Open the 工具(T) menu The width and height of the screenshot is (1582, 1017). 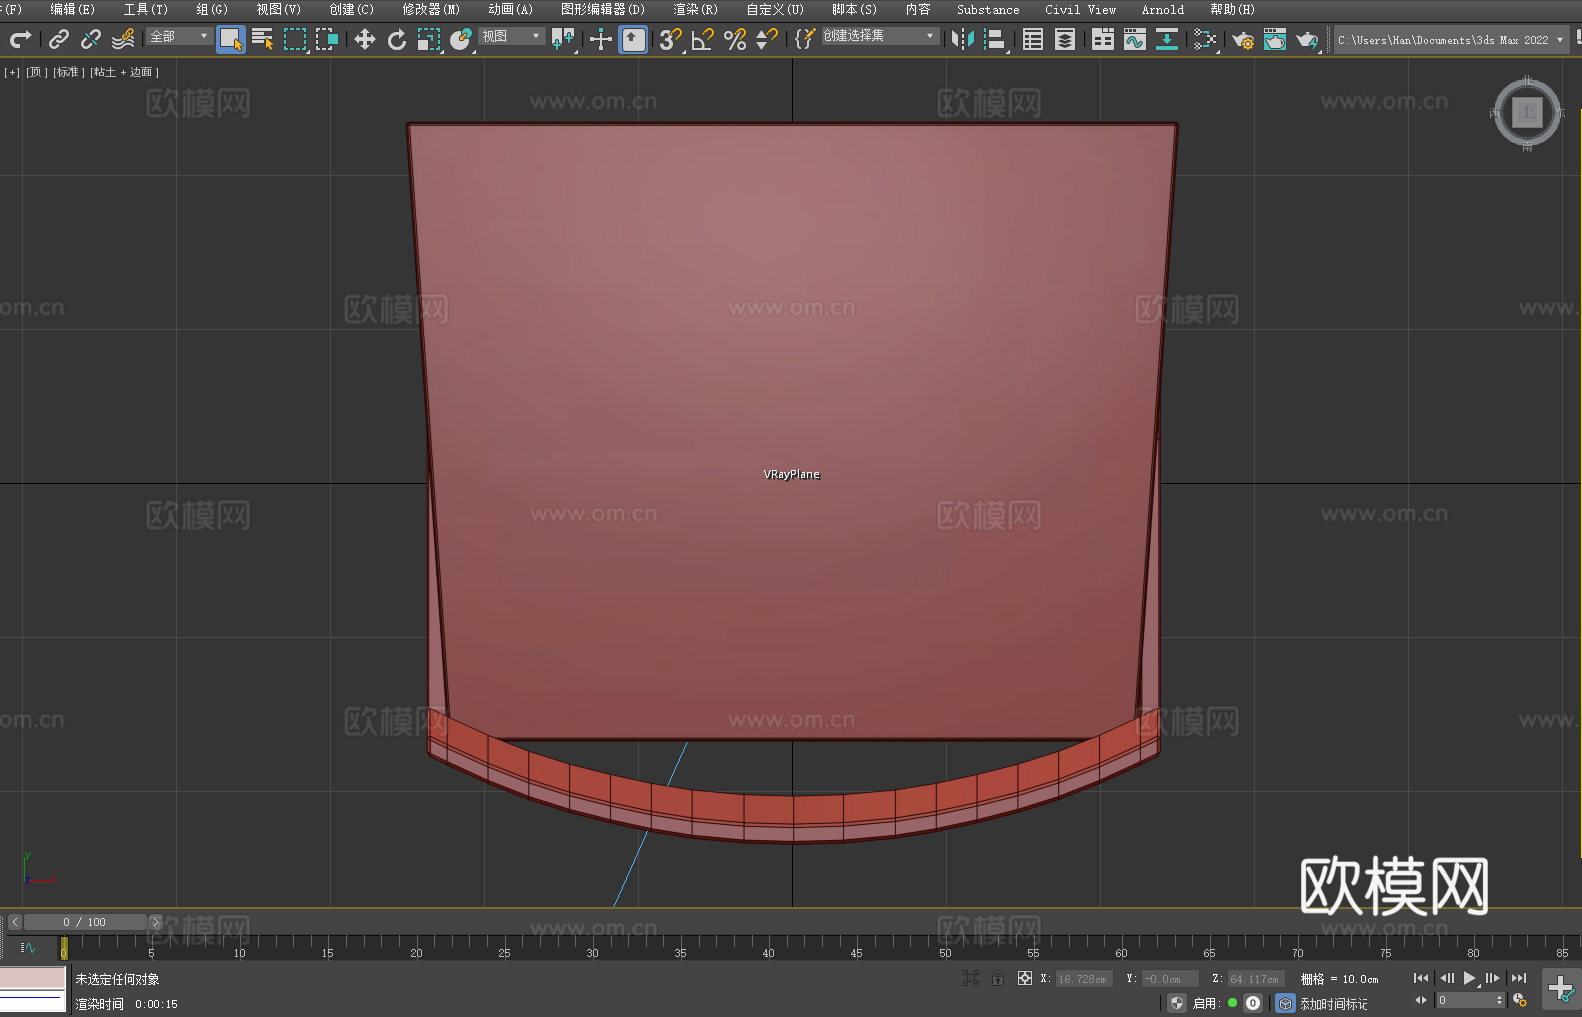(x=145, y=9)
